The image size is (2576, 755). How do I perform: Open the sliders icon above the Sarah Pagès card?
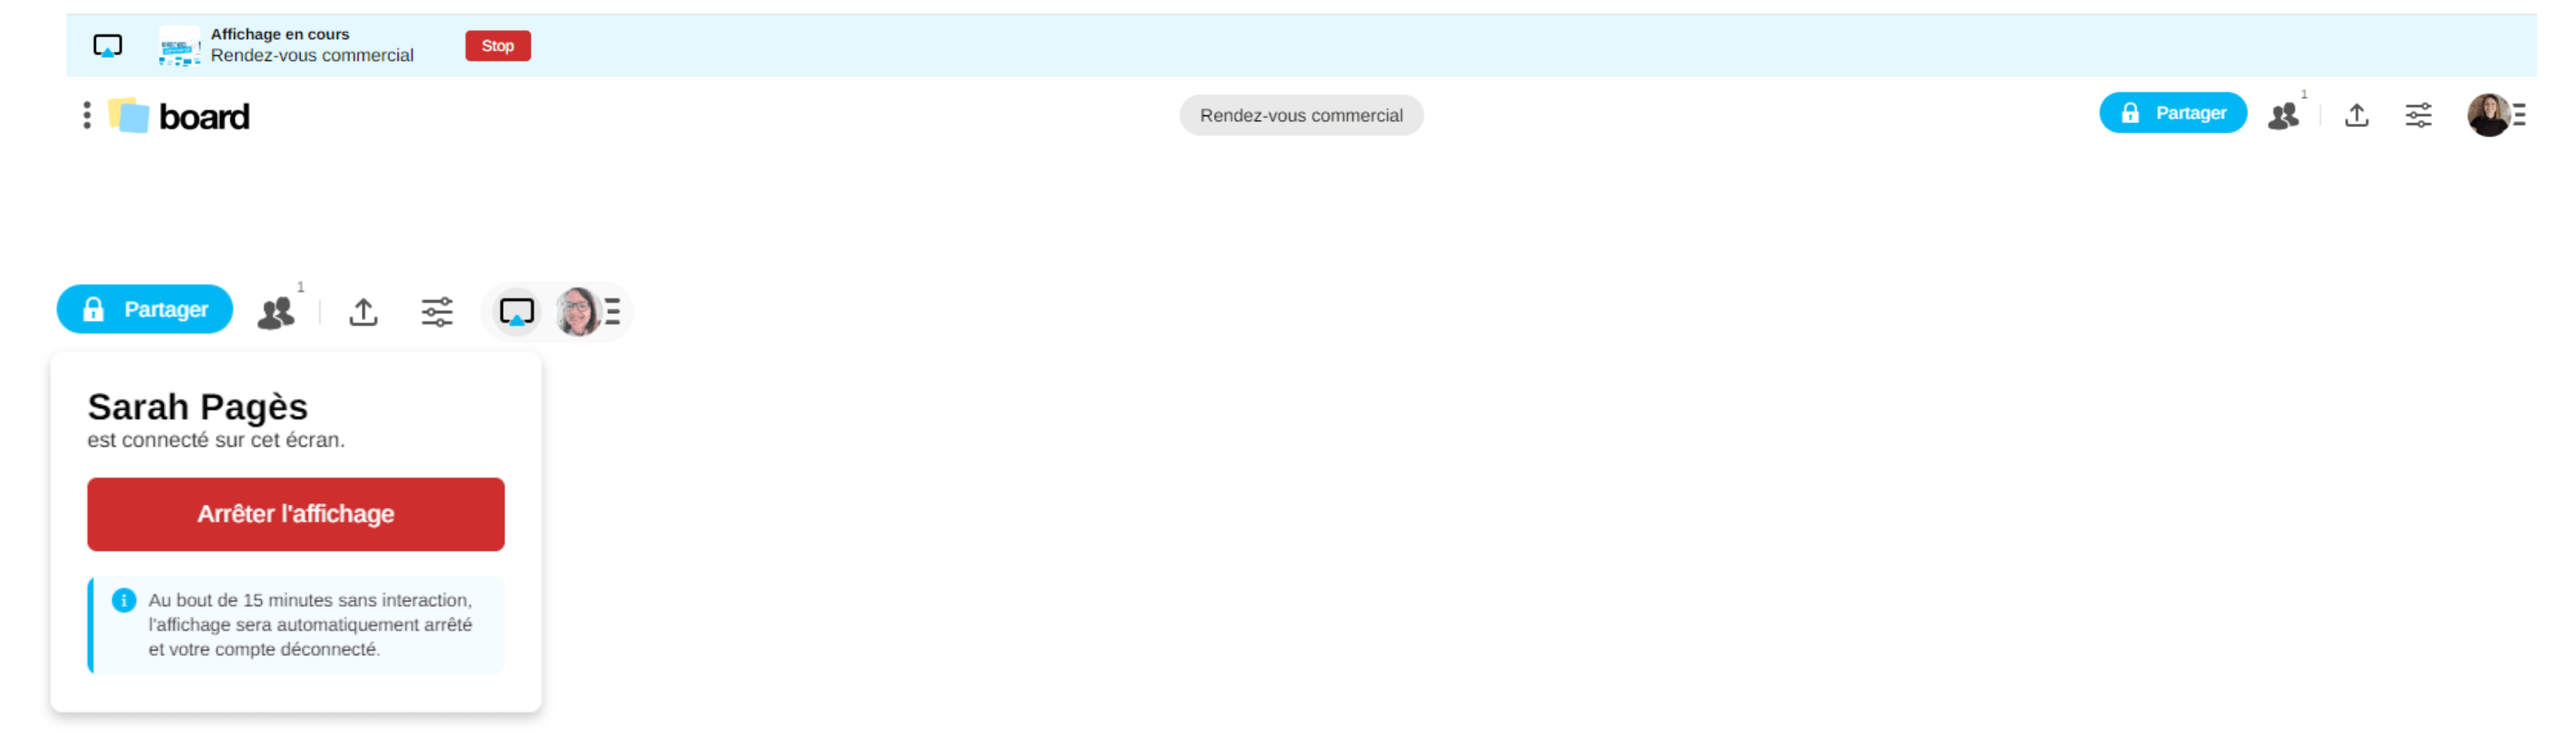click(437, 313)
